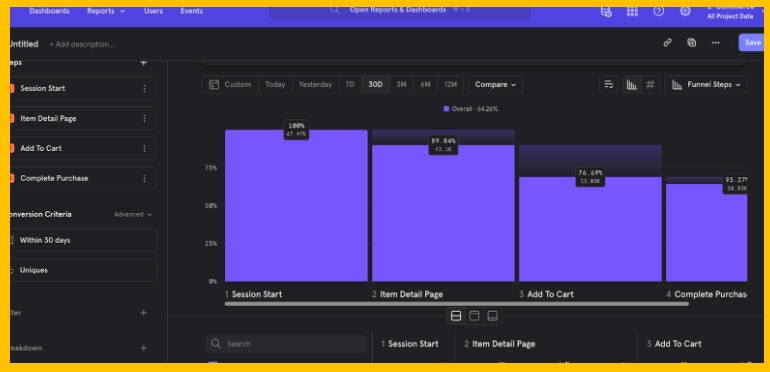The height and width of the screenshot is (372, 770).
Task: Open options for Complete Purchase step
Action: point(144,178)
